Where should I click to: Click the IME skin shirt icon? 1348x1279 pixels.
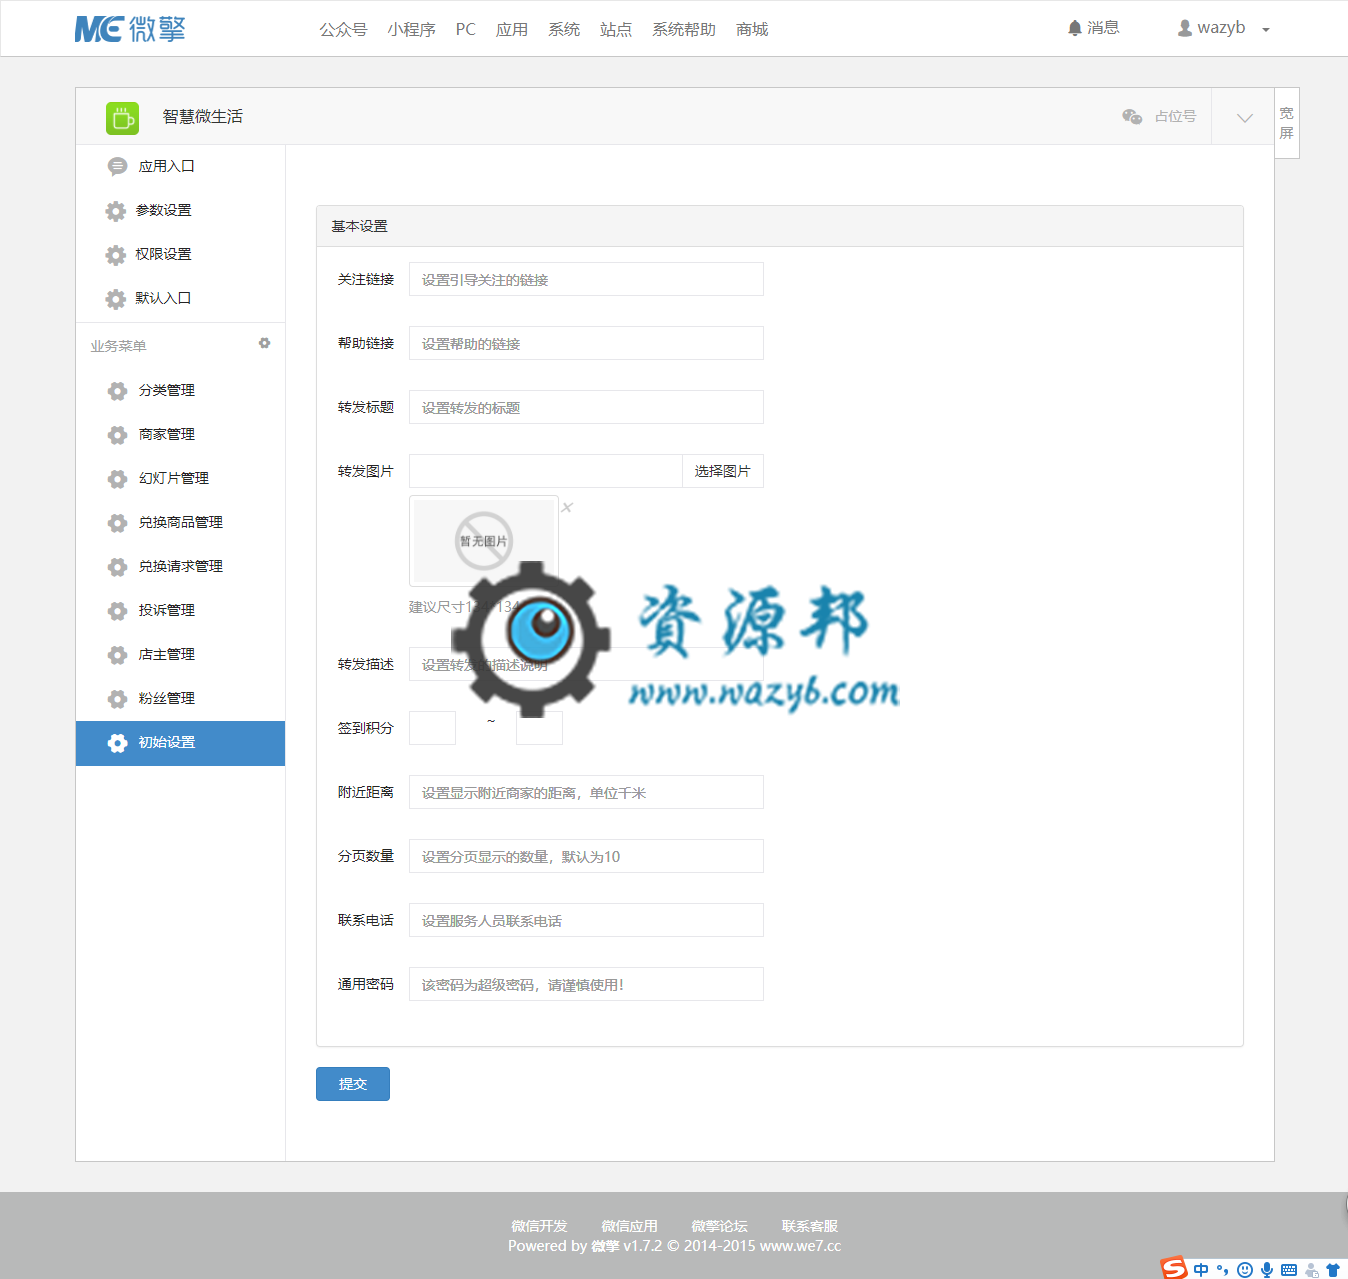[x=1333, y=1270]
